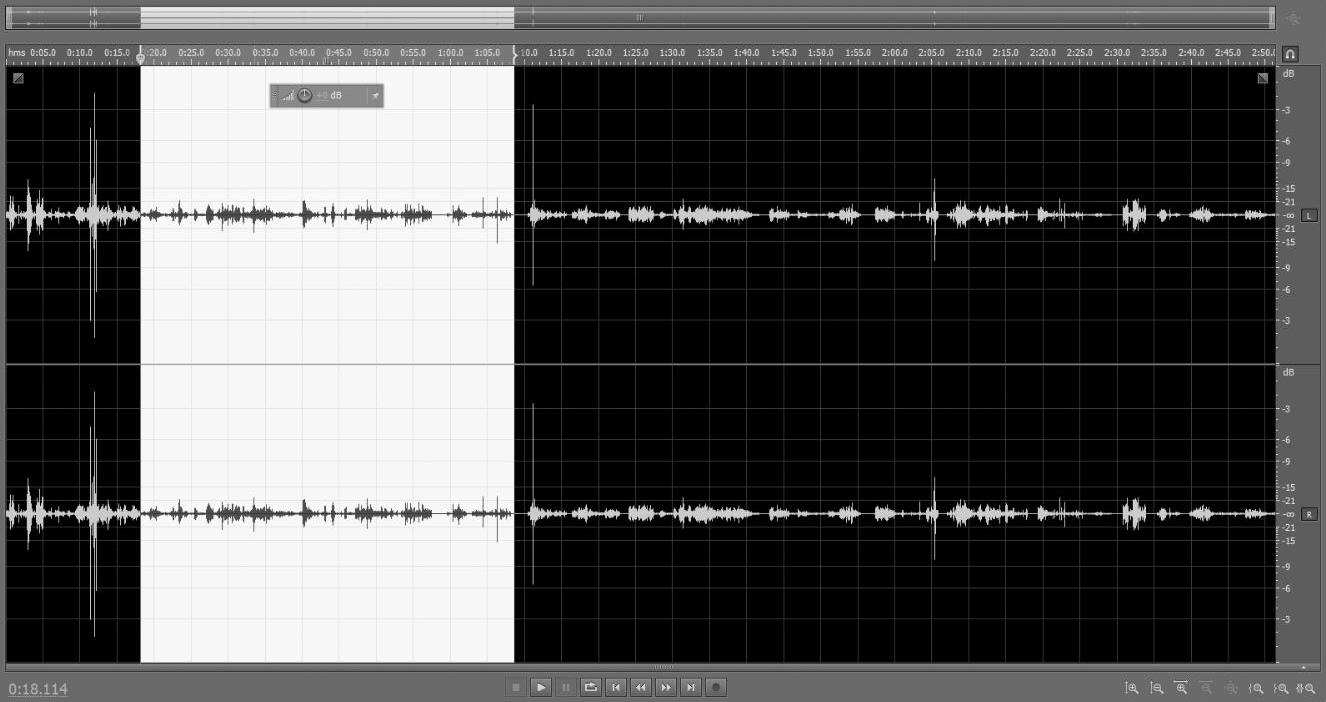Start playback with the Play button
This screenshot has height=702, width=1326.
(541, 687)
